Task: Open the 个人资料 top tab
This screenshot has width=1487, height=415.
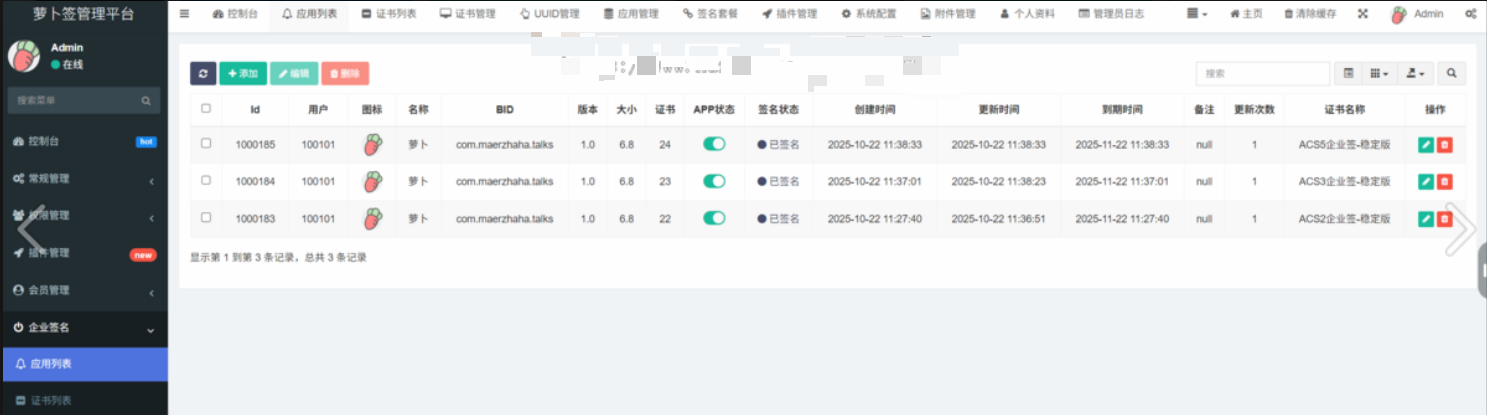Action: point(1027,14)
